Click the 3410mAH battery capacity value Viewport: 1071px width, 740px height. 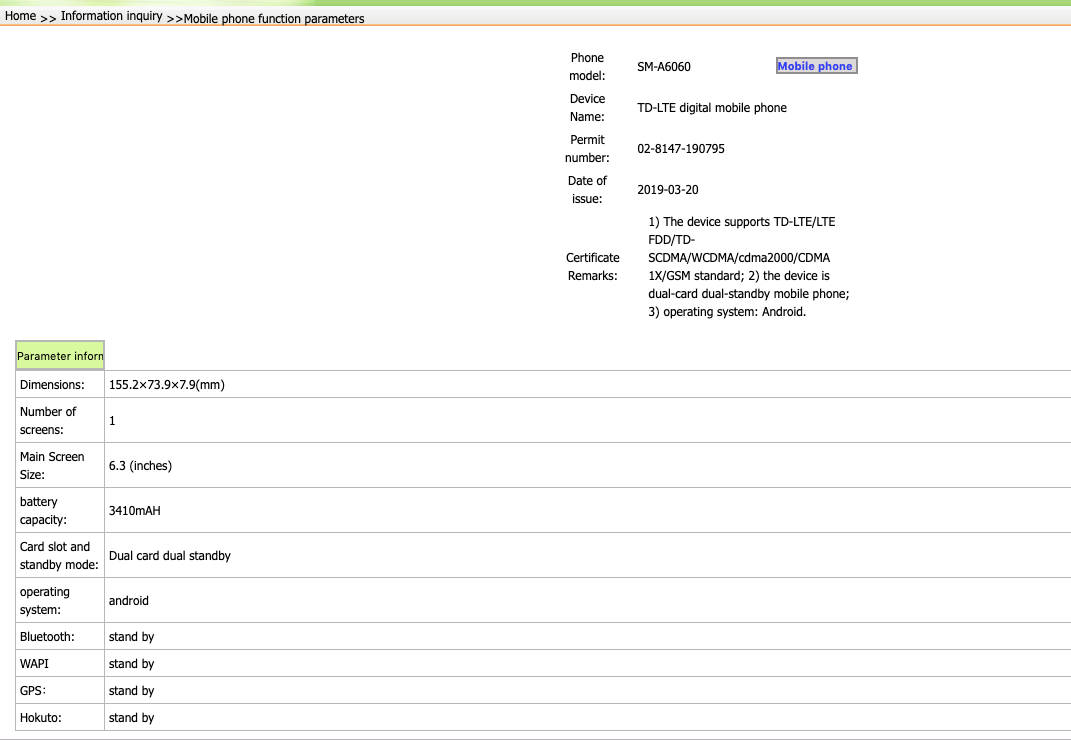tap(134, 511)
